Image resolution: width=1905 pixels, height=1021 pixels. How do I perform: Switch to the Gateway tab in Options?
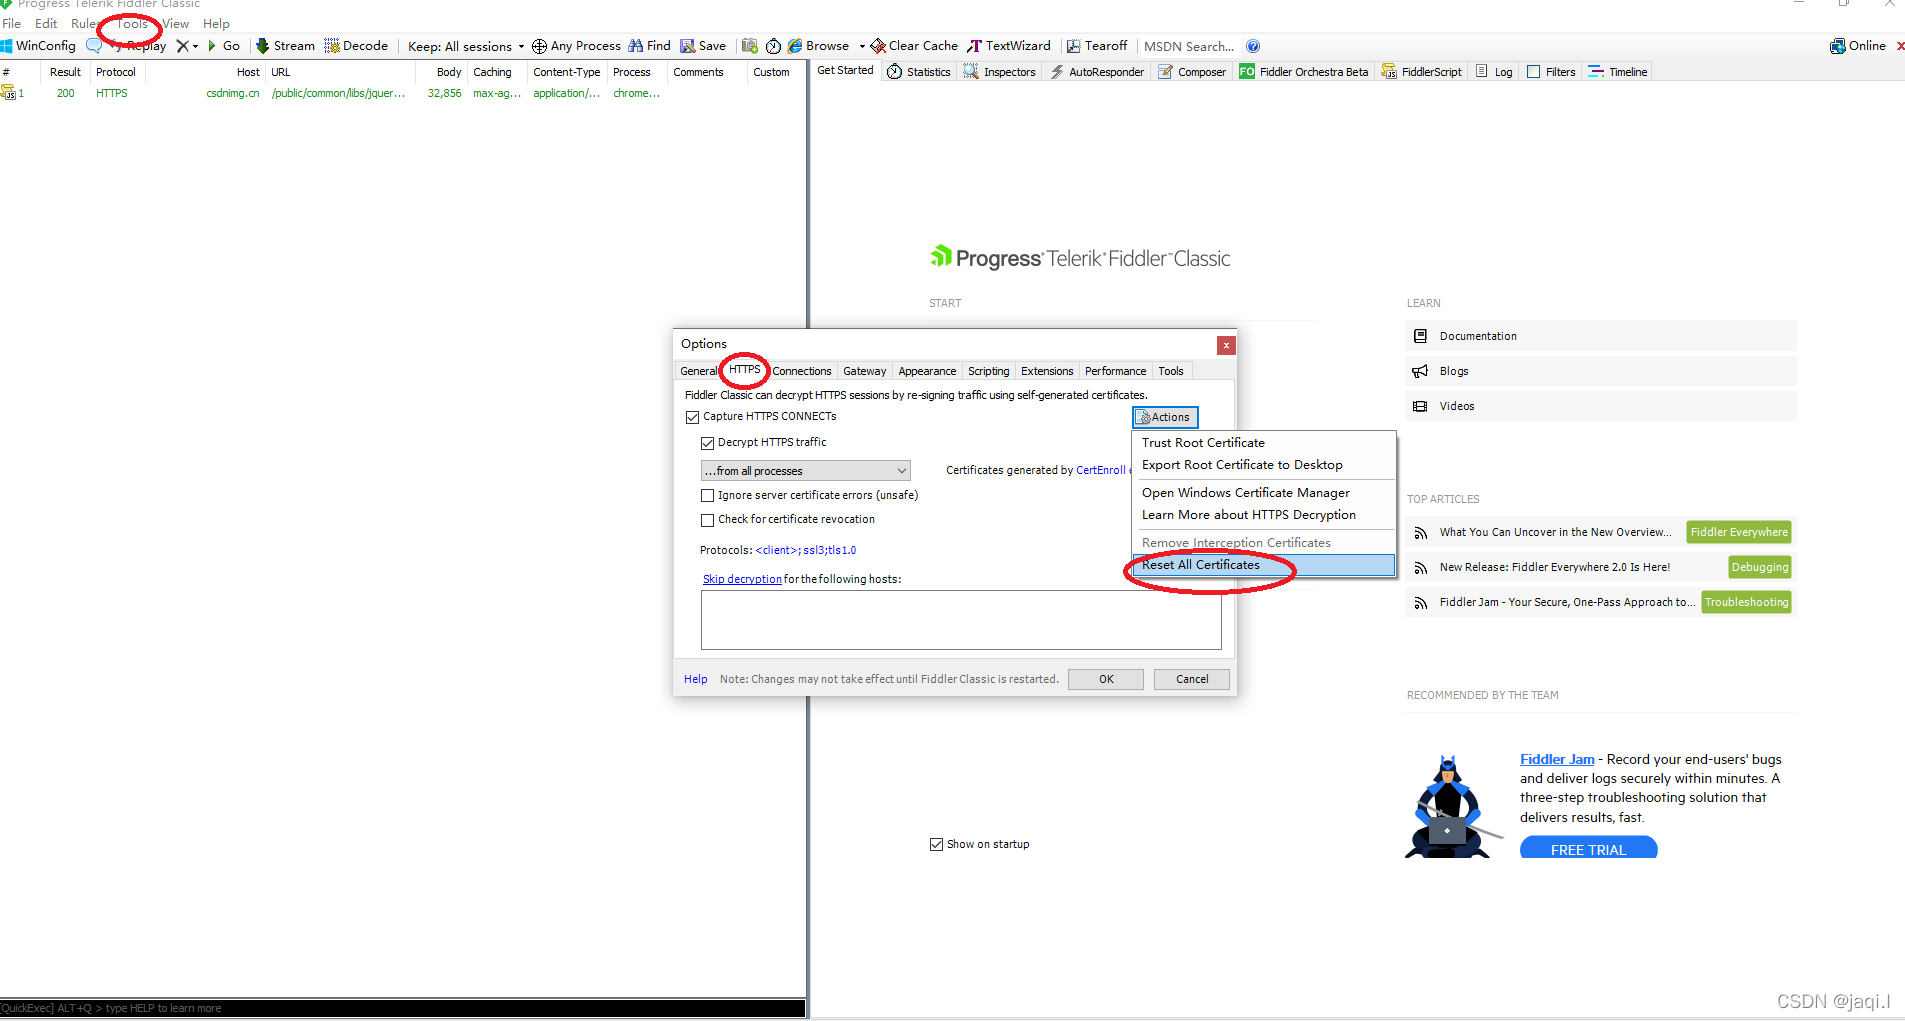click(x=864, y=371)
